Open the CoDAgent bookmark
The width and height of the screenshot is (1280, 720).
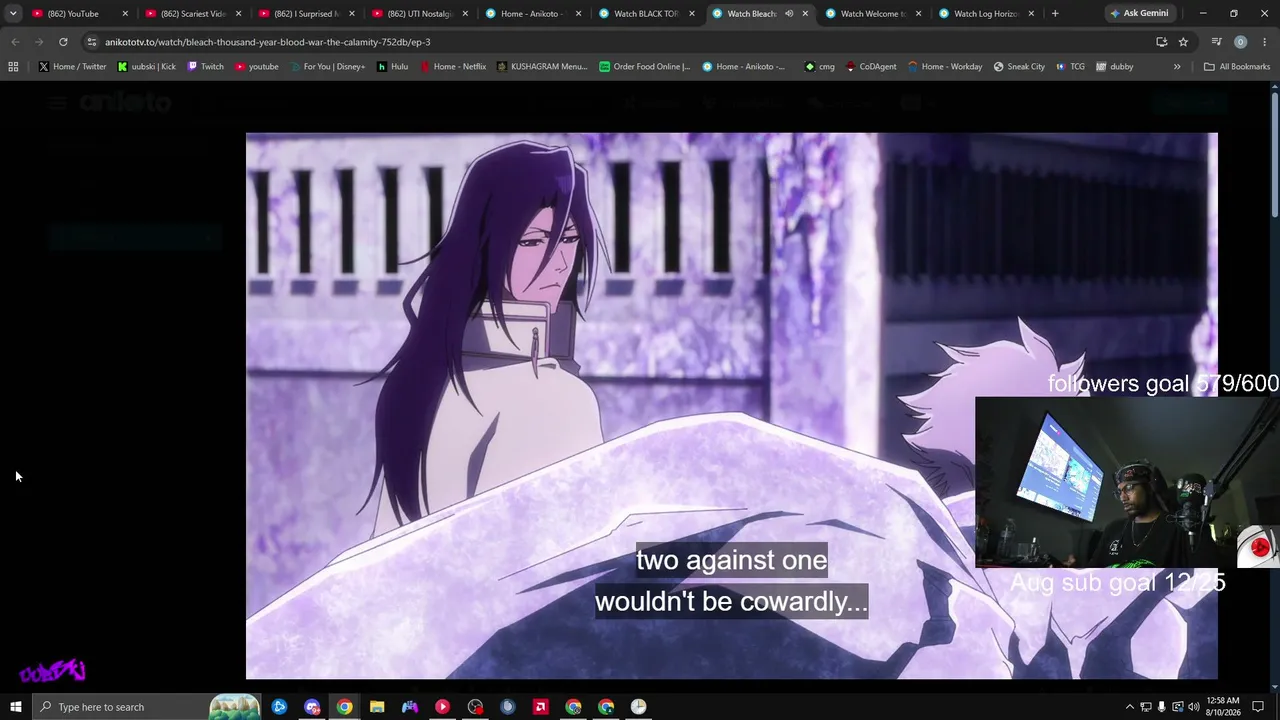871,67
